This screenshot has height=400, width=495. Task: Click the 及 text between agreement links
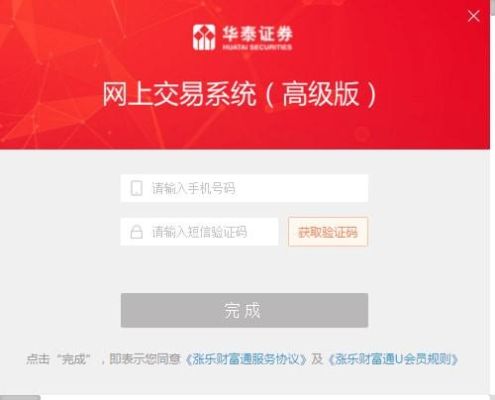[317, 359]
